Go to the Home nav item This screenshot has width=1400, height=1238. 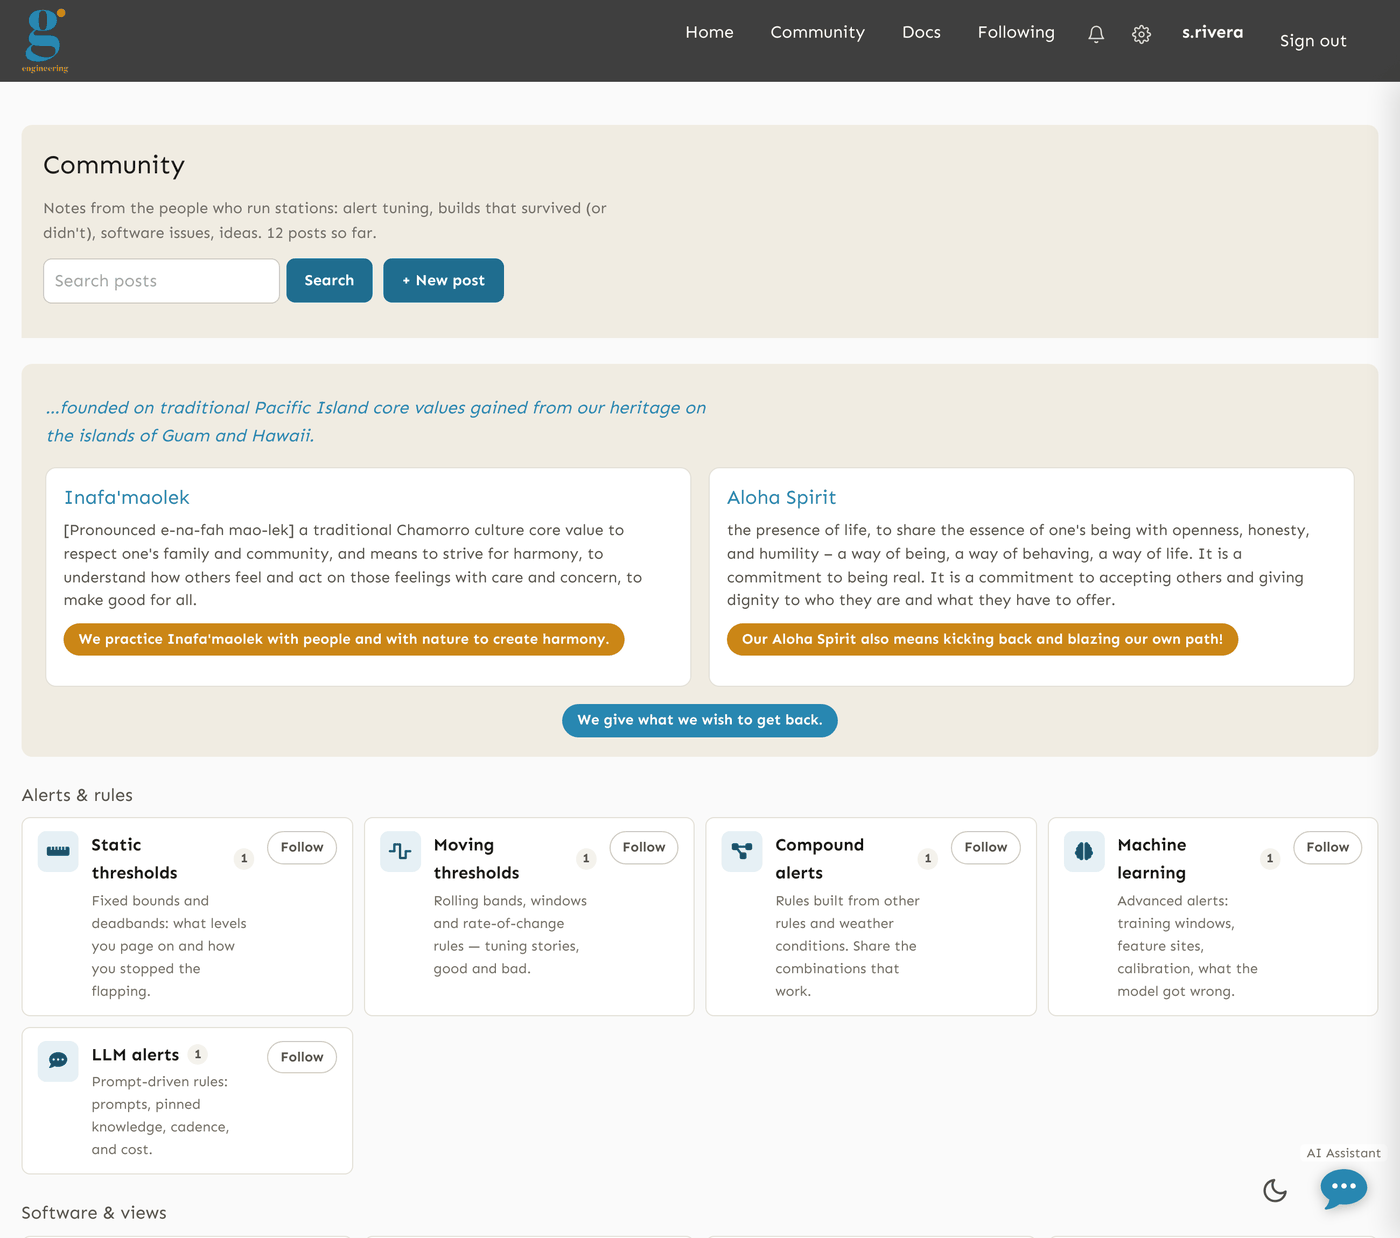point(709,32)
